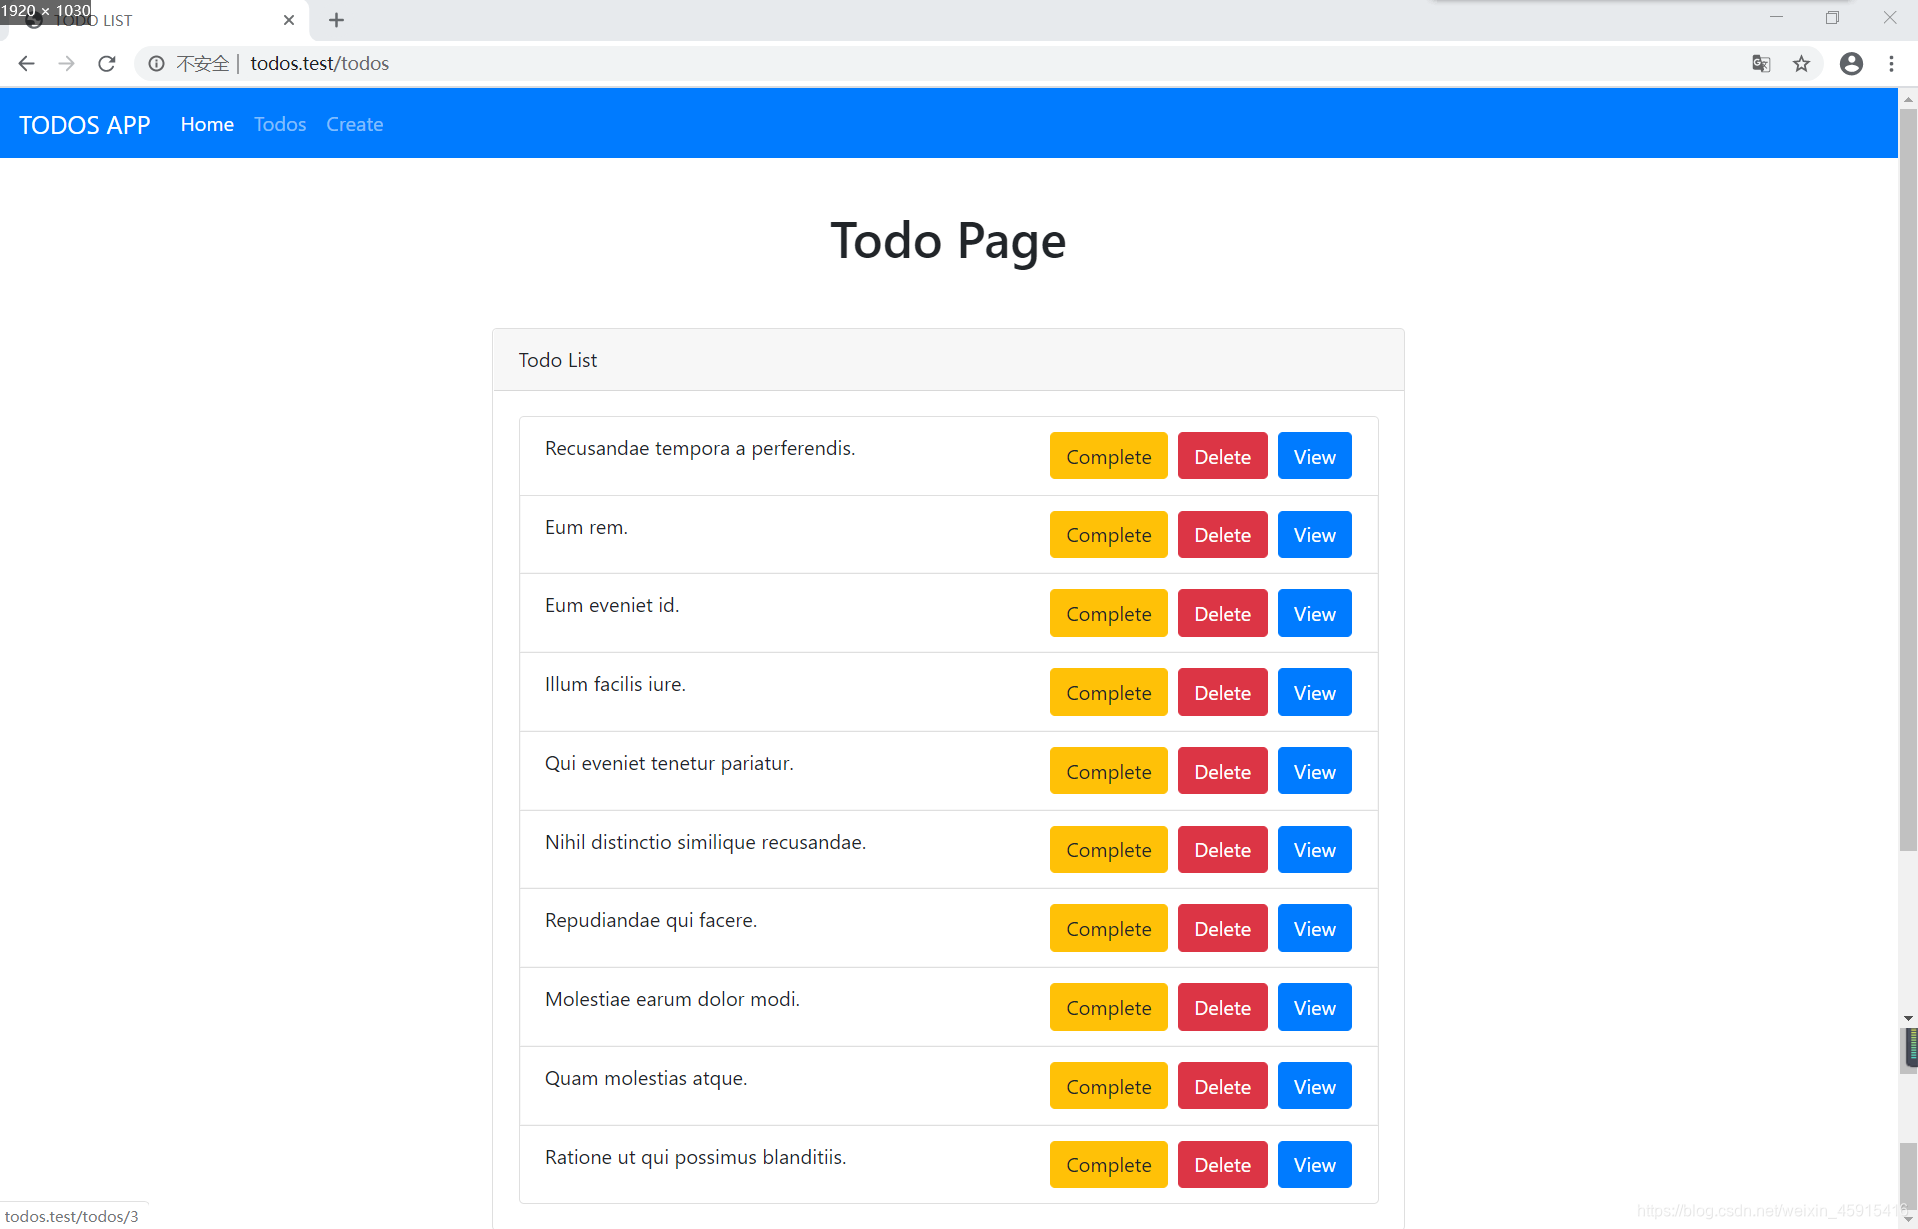Select the TODO LIST browser tab
The image size is (1918, 1229).
155,20
